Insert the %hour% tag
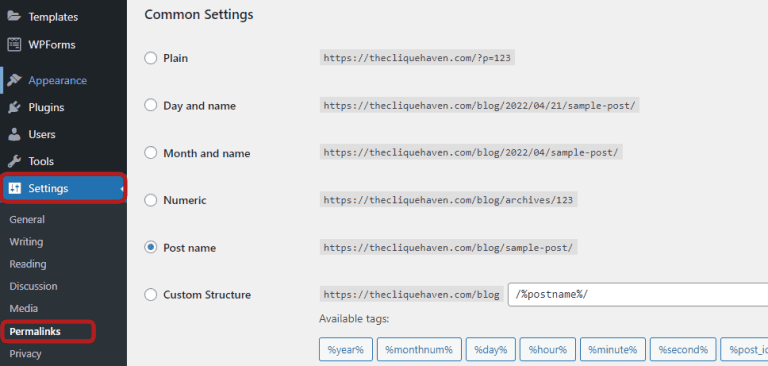This screenshot has width=768, height=366. pos(548,349)
